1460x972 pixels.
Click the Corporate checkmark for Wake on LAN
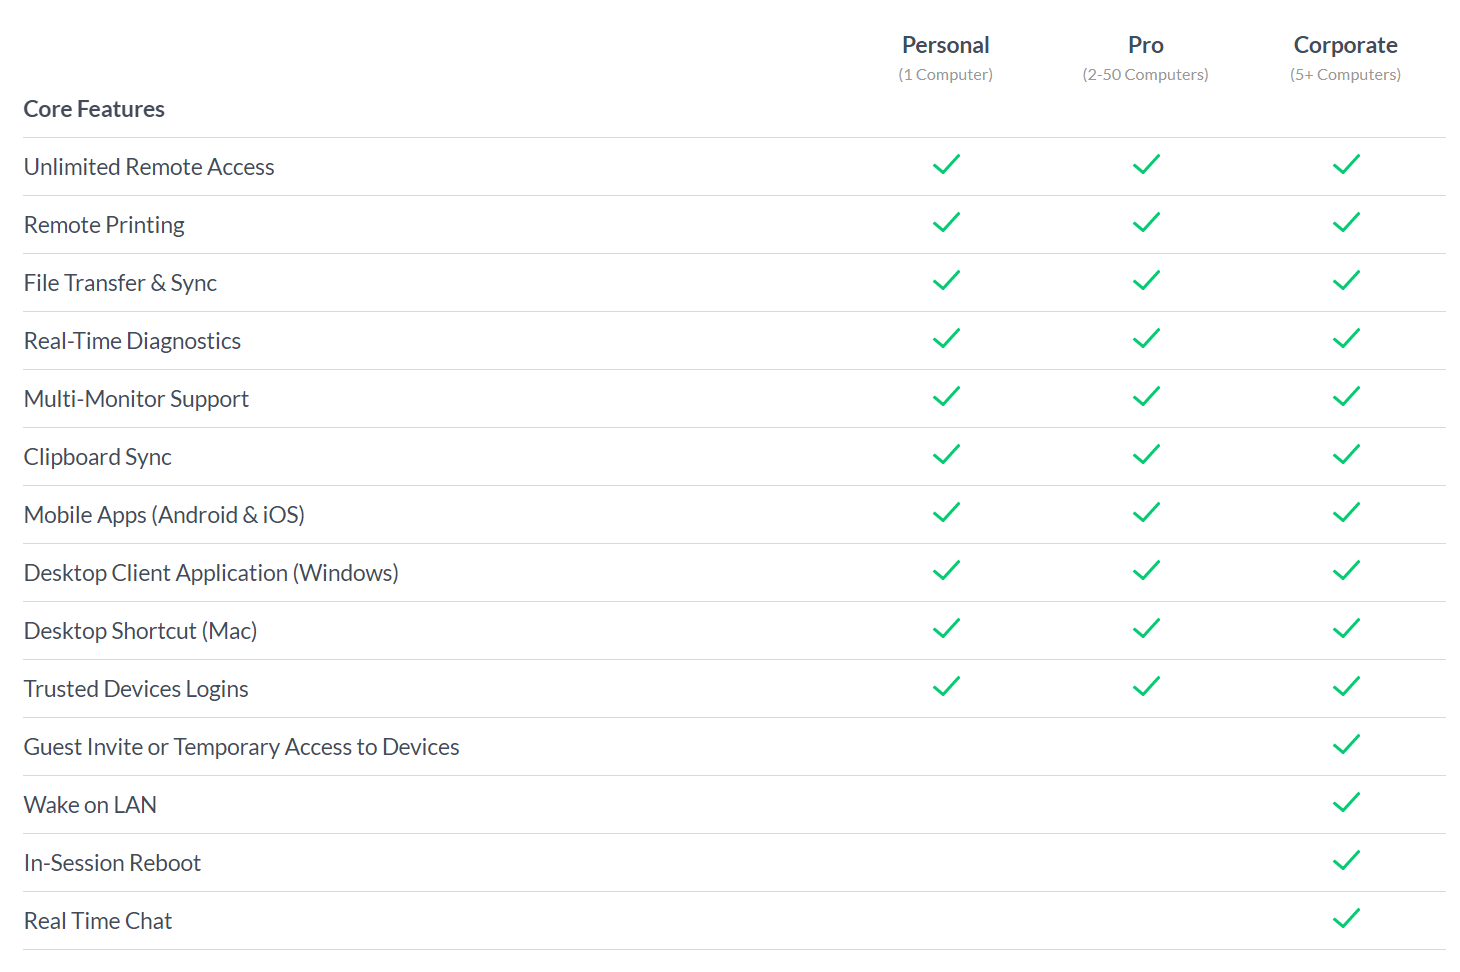pos(1346,803)
